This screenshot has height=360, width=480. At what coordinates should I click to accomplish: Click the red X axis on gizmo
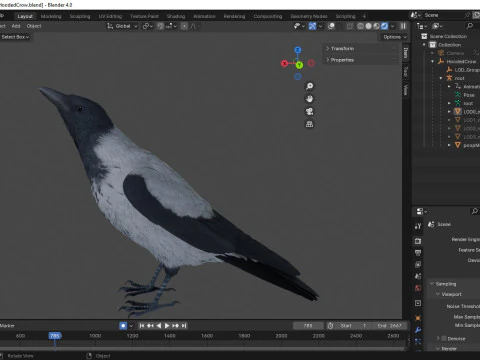(x=284, y=63)
